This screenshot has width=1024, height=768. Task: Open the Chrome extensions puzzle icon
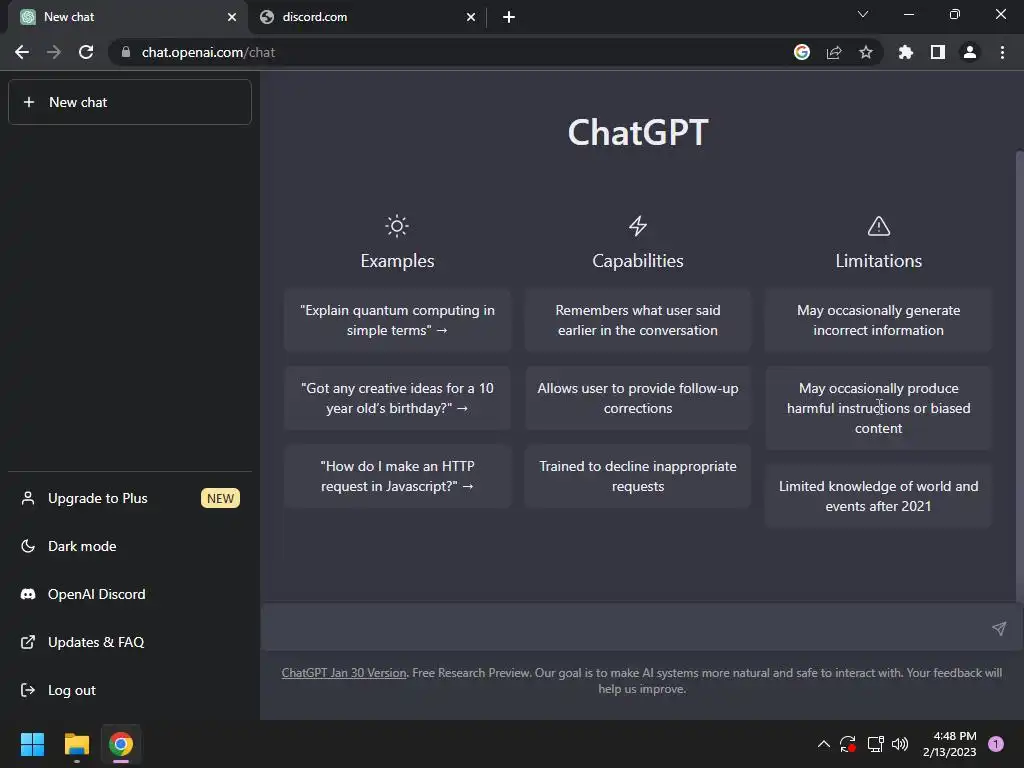coord(905,52)
